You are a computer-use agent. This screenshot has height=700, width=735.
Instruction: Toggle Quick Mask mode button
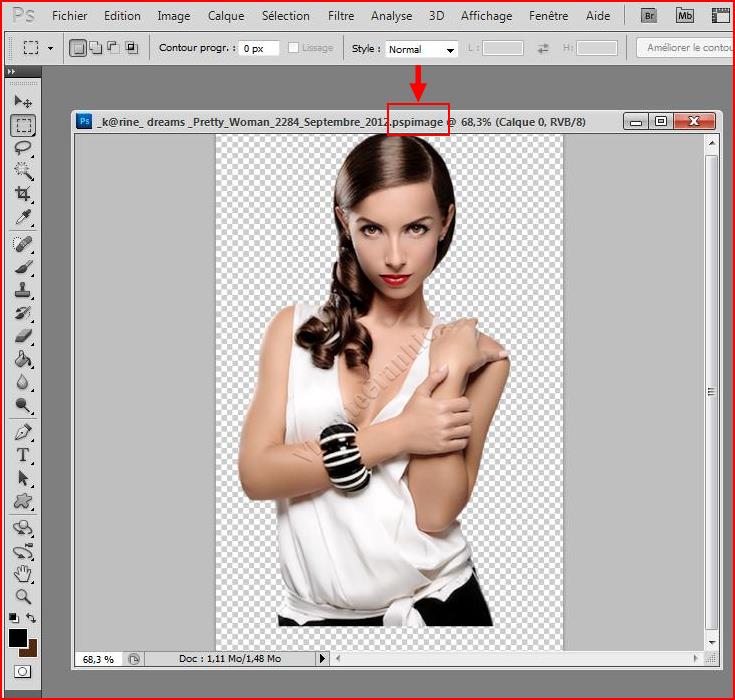tap(22, 671)
